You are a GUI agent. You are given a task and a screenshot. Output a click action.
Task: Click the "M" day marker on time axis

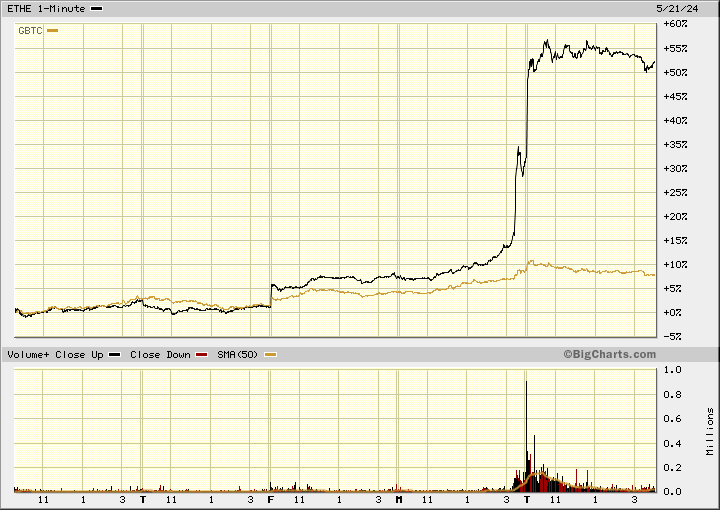pyautogui.click(x=399, y=499)
